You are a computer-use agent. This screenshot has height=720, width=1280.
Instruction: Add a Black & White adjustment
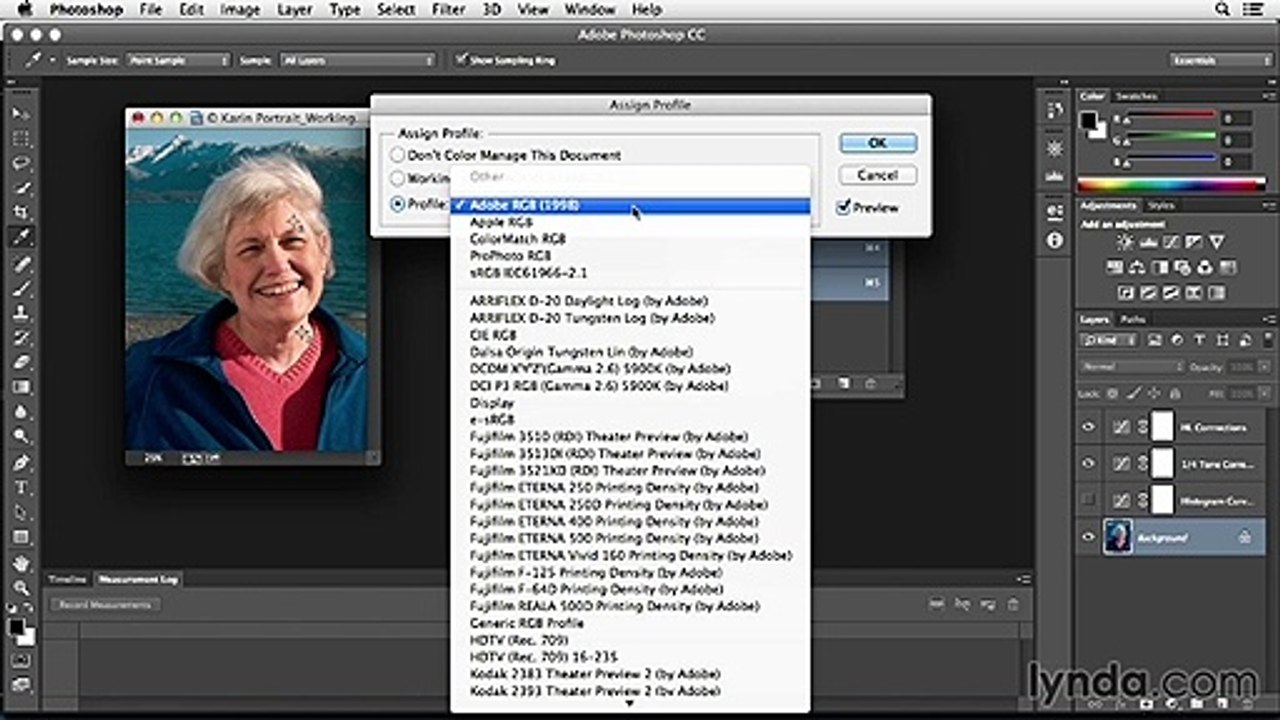point(1161,267)
